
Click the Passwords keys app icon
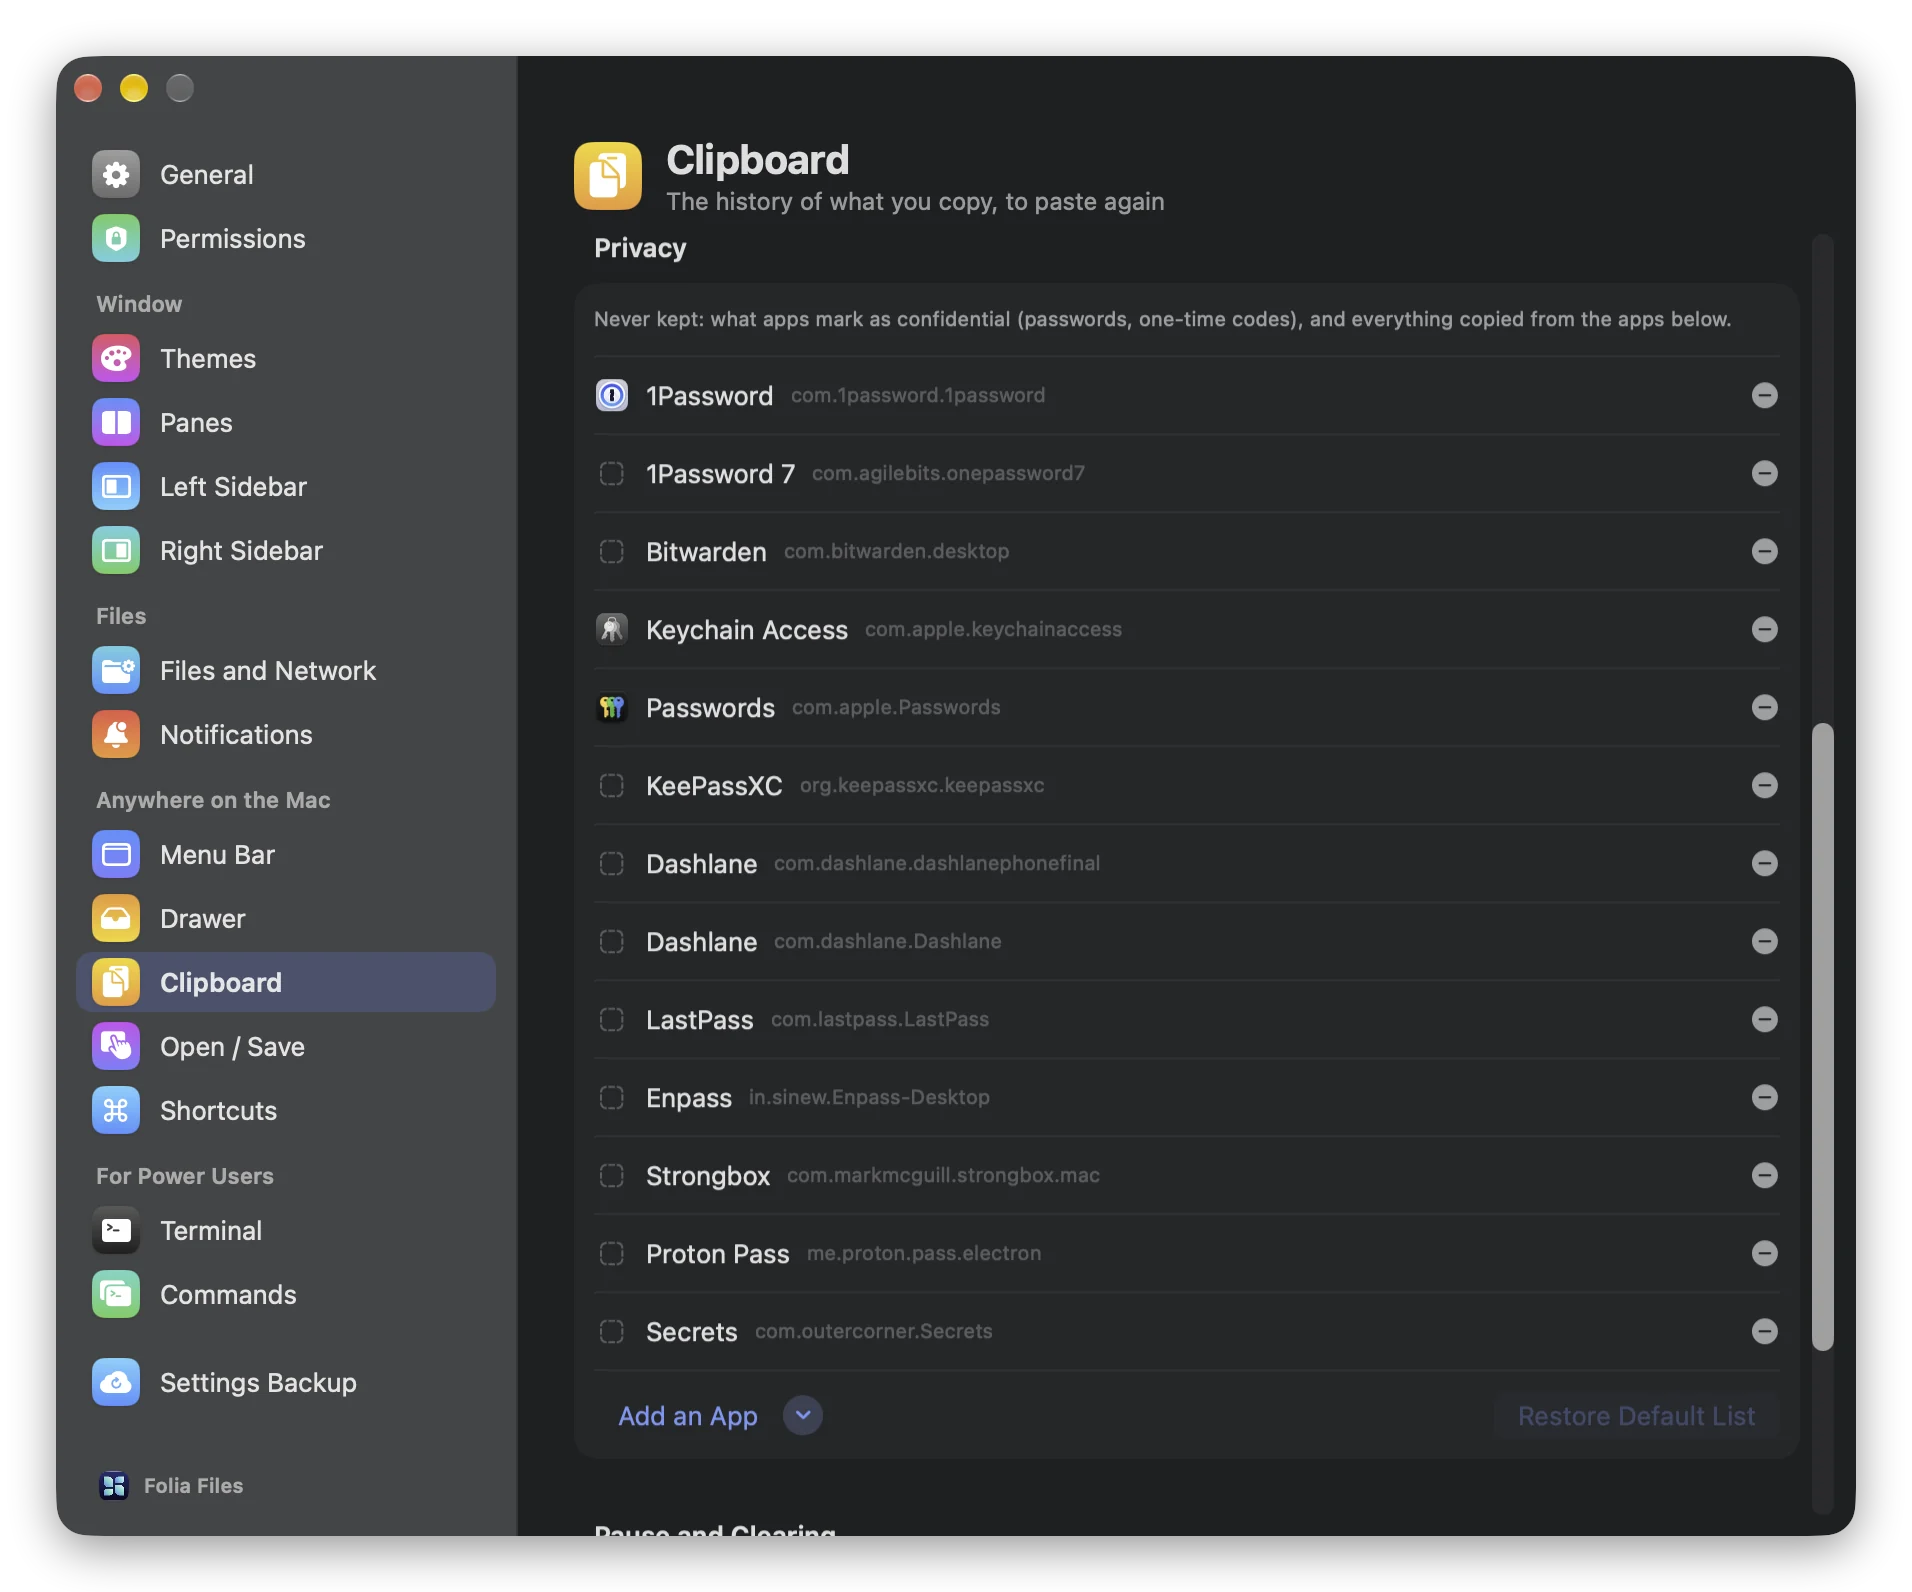point(612,708)
